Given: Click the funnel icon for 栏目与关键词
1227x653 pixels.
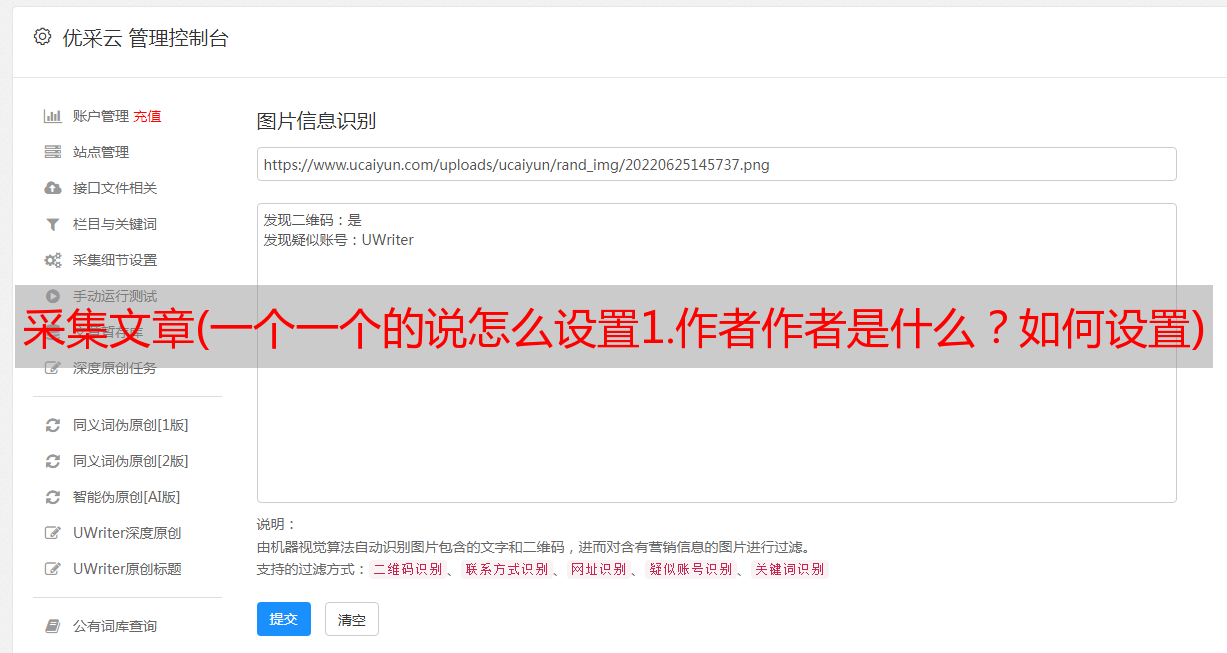Looking at the screenshot, I should tap(53, 224).
